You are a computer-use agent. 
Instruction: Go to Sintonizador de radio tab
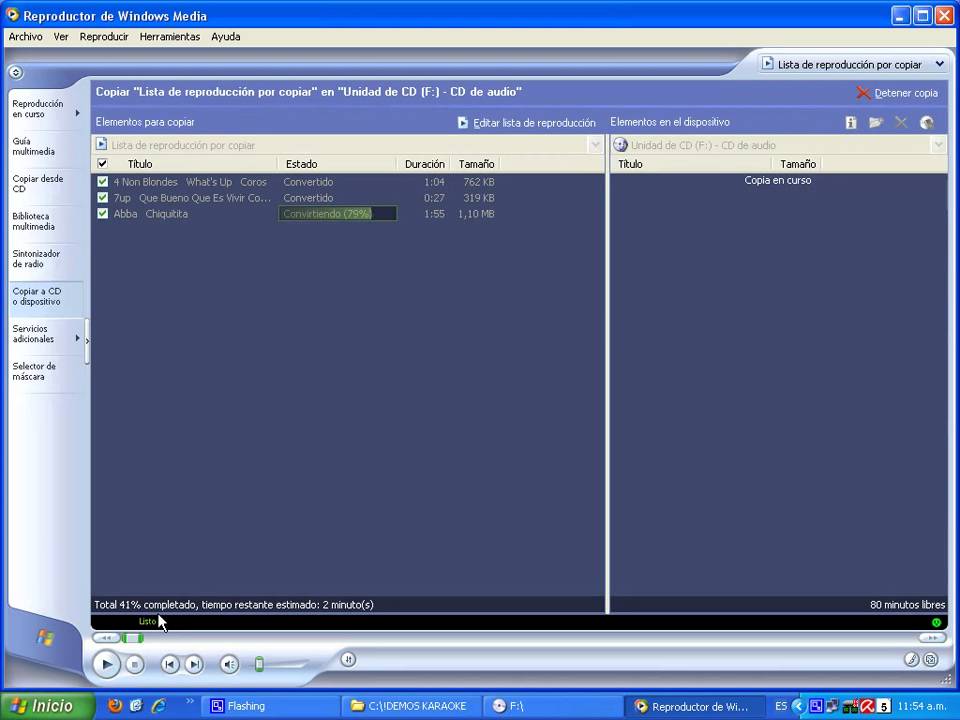tap(46, 258)
